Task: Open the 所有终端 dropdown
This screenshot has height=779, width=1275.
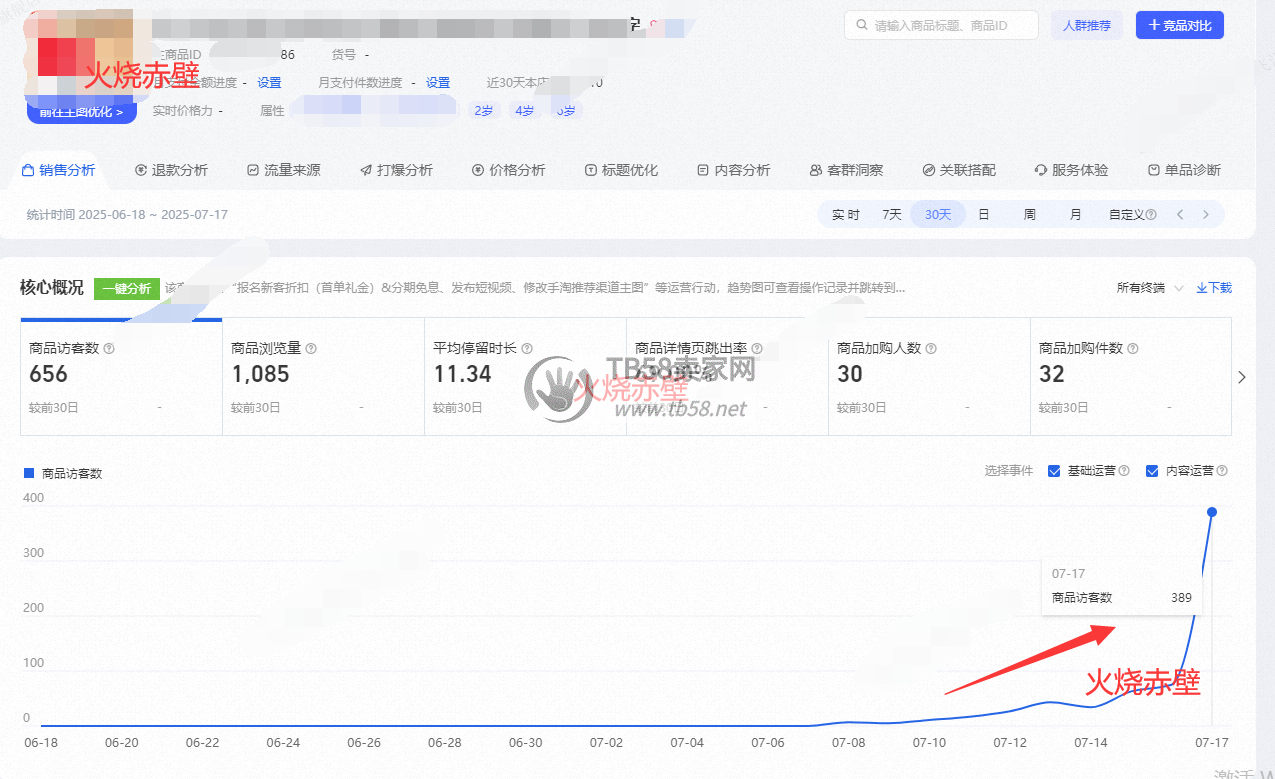Action: coord(1149,288)
